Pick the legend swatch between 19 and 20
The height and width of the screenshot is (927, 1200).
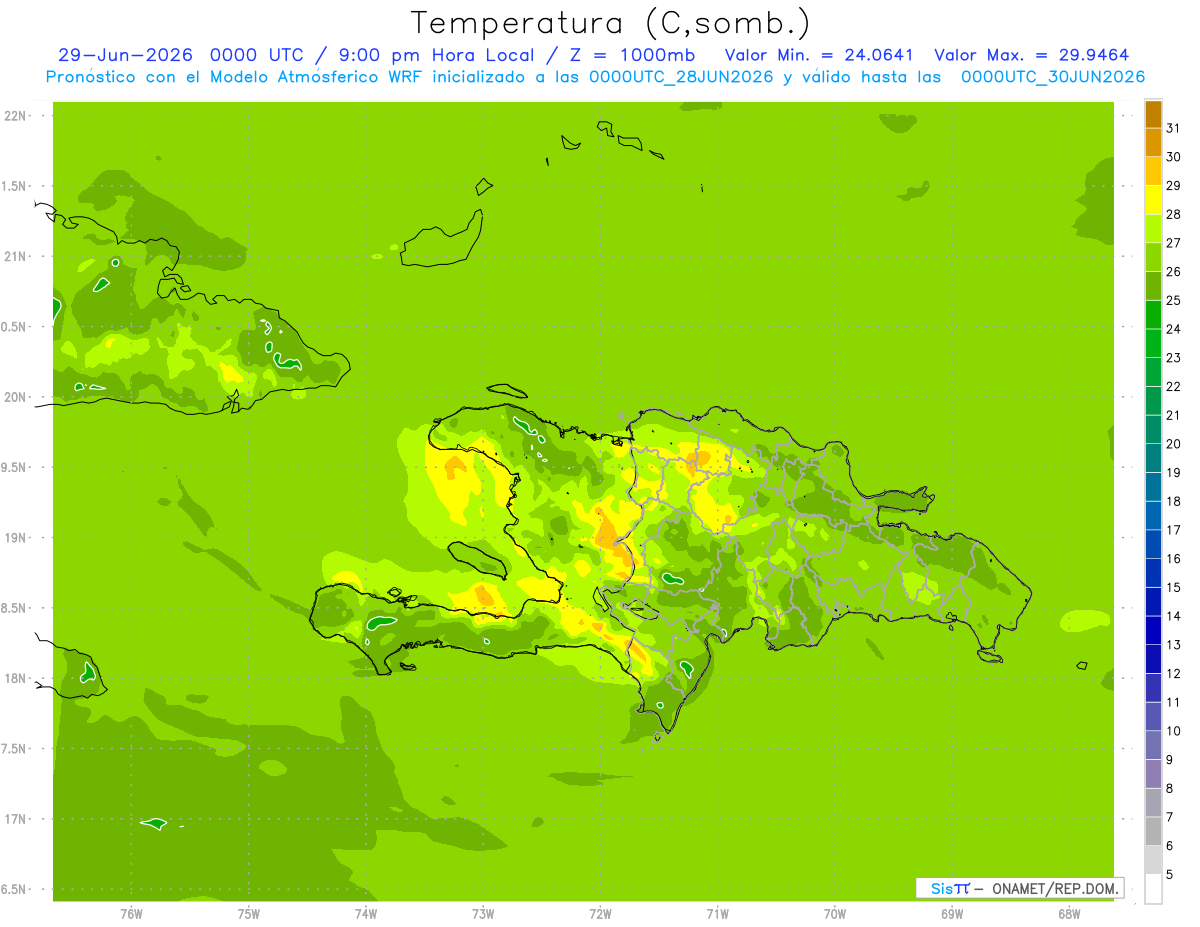click(x=1153, y=458)
